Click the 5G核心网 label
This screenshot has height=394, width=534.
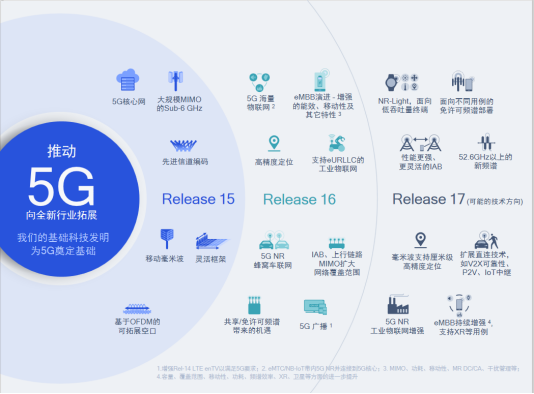click(129, 101)
